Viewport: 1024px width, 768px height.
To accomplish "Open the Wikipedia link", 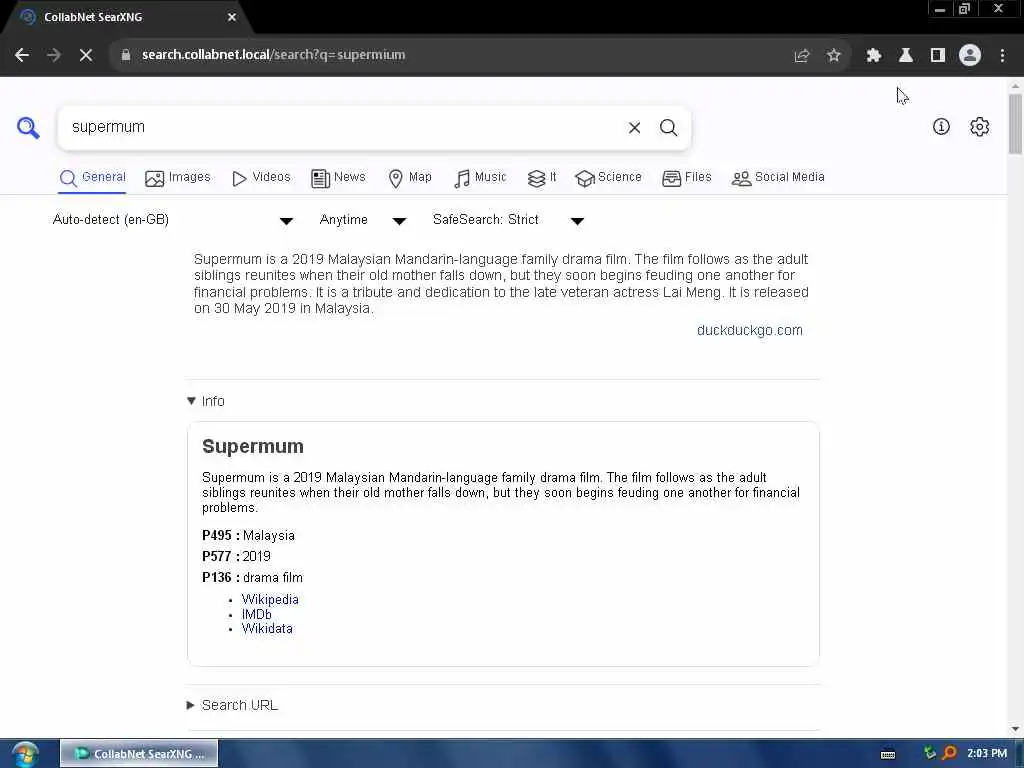I will coord(270,600).
